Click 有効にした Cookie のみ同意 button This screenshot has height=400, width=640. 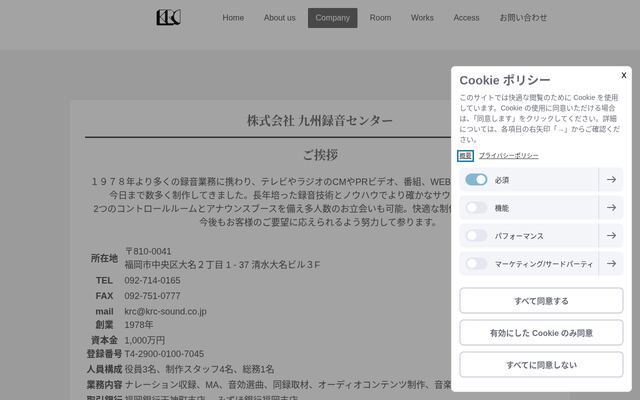(x=541, y=333)
